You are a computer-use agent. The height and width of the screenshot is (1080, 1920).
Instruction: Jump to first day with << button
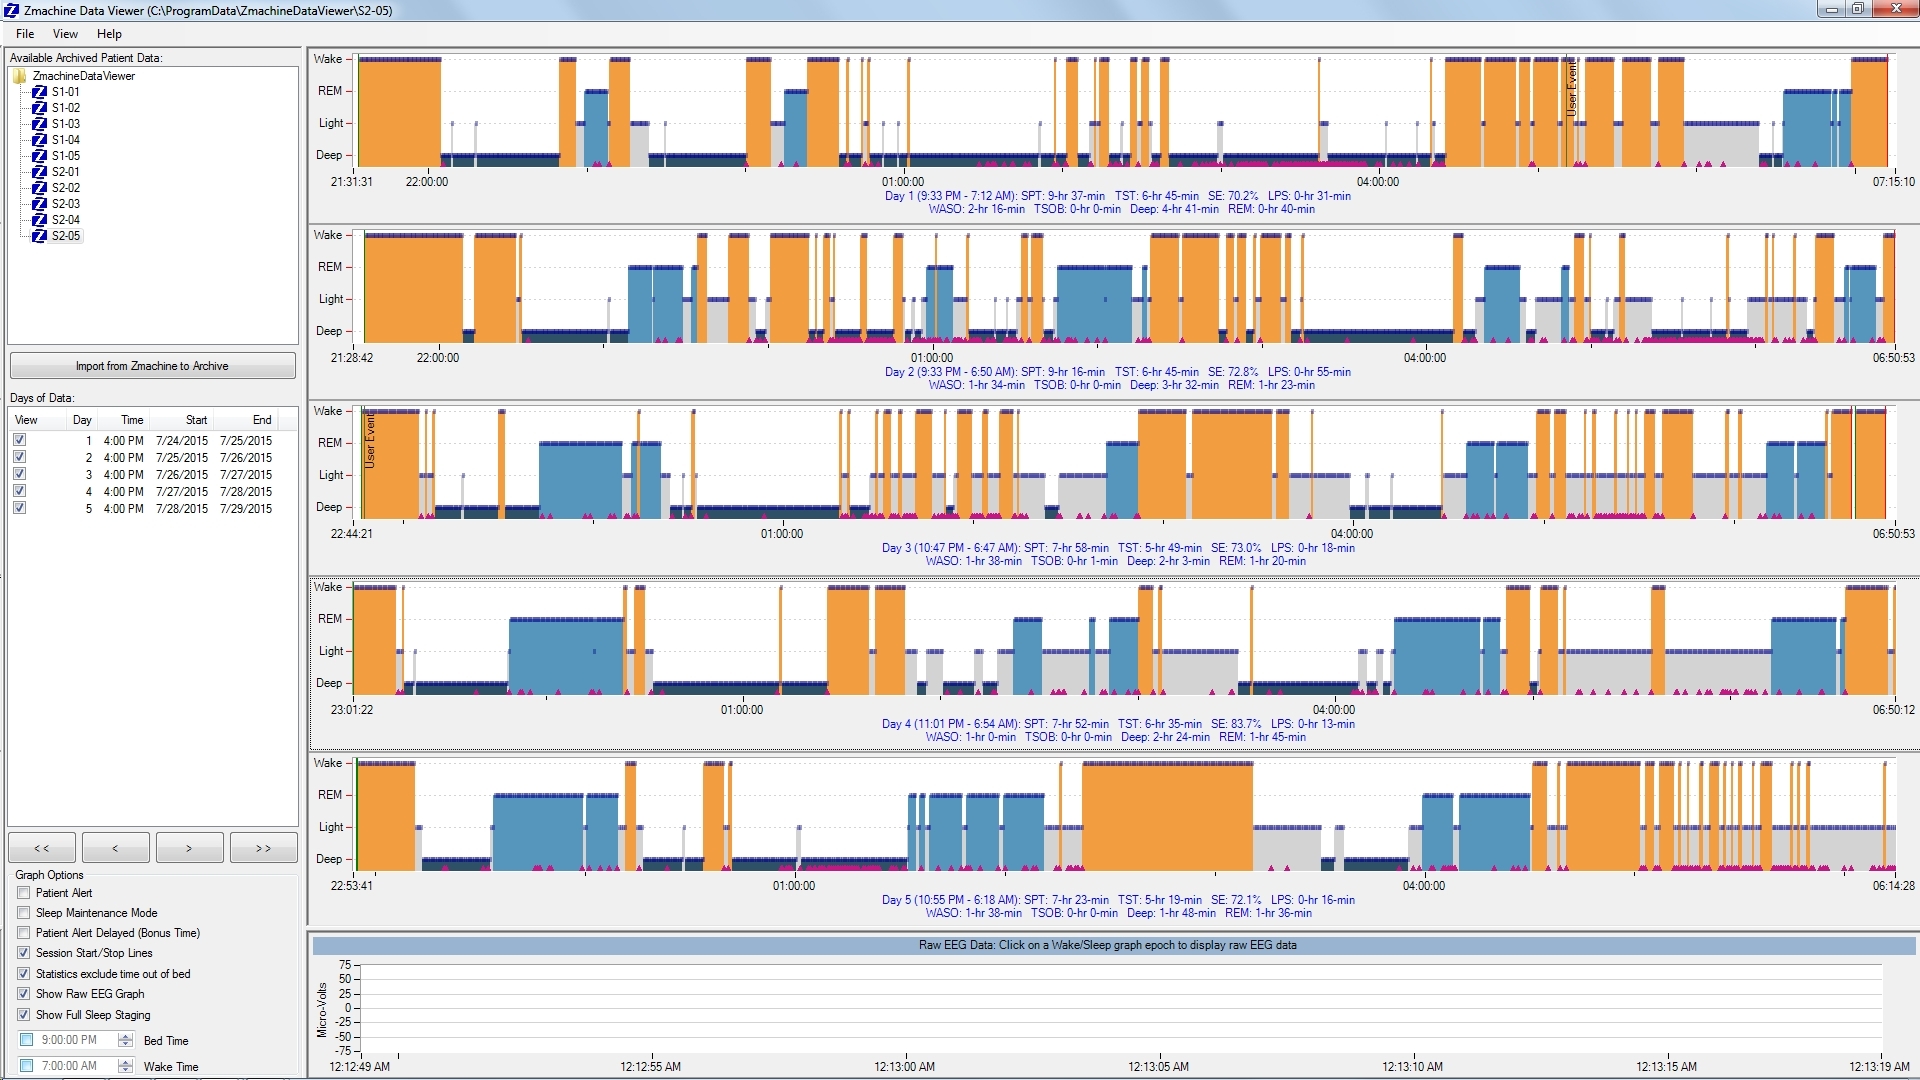point(42,848)
